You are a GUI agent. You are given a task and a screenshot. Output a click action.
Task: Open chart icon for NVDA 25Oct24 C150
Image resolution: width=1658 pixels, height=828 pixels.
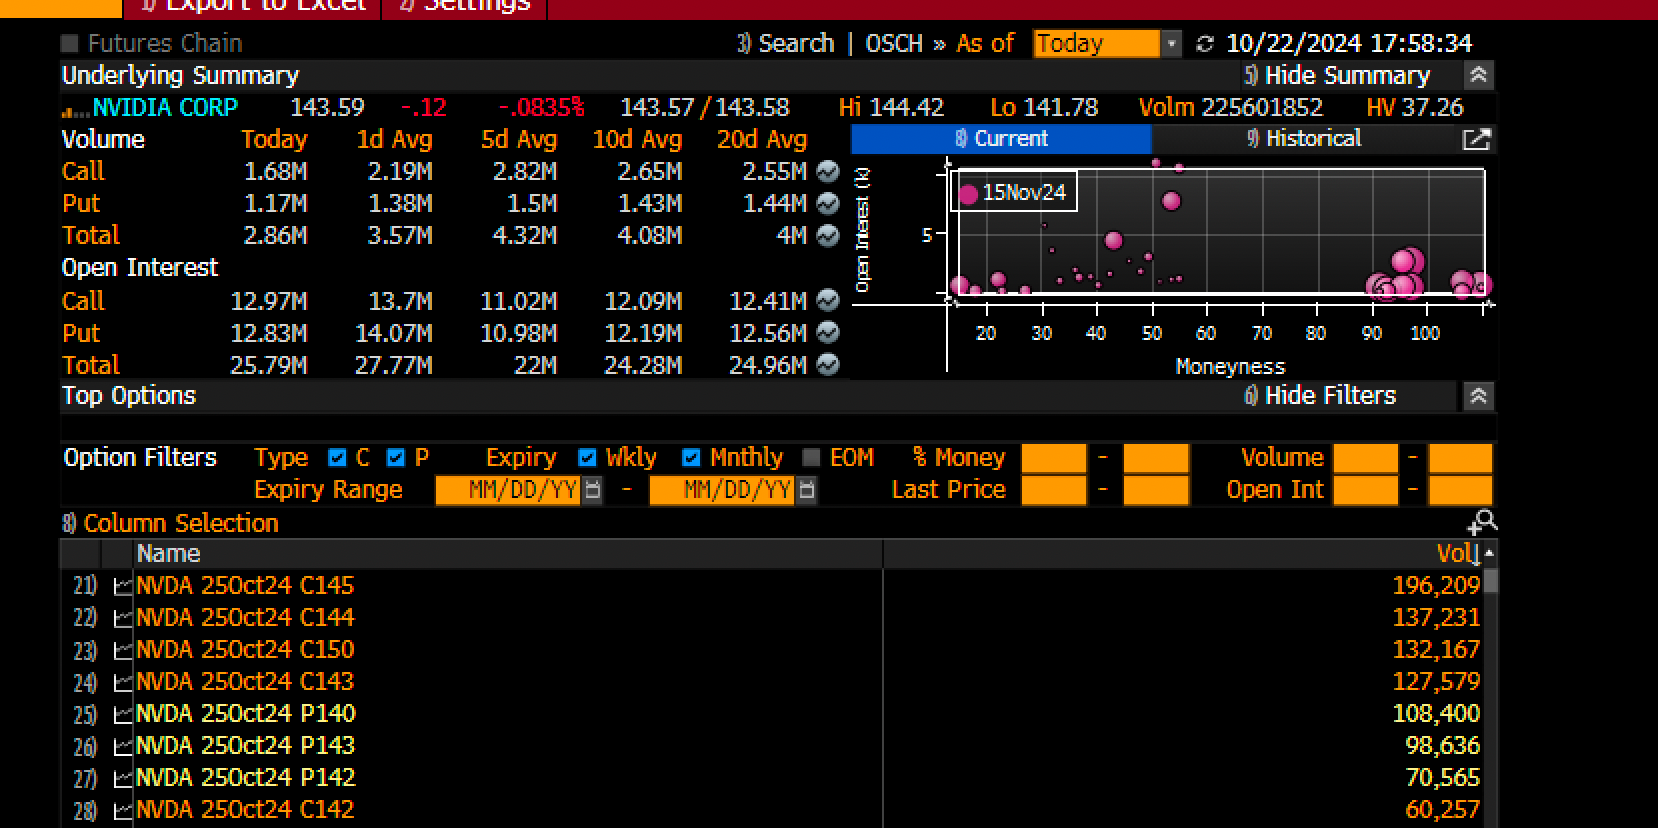pos(123,651)
